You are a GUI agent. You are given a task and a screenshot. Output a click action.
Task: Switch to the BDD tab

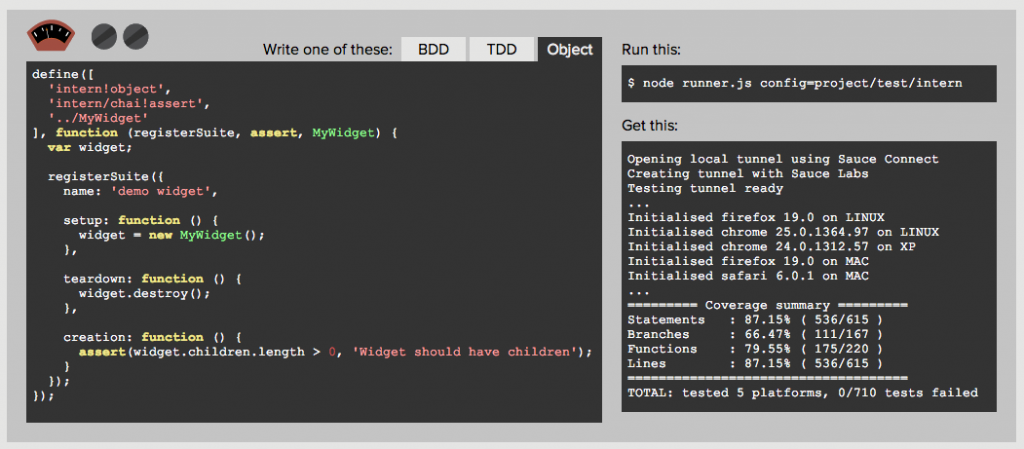434,50
